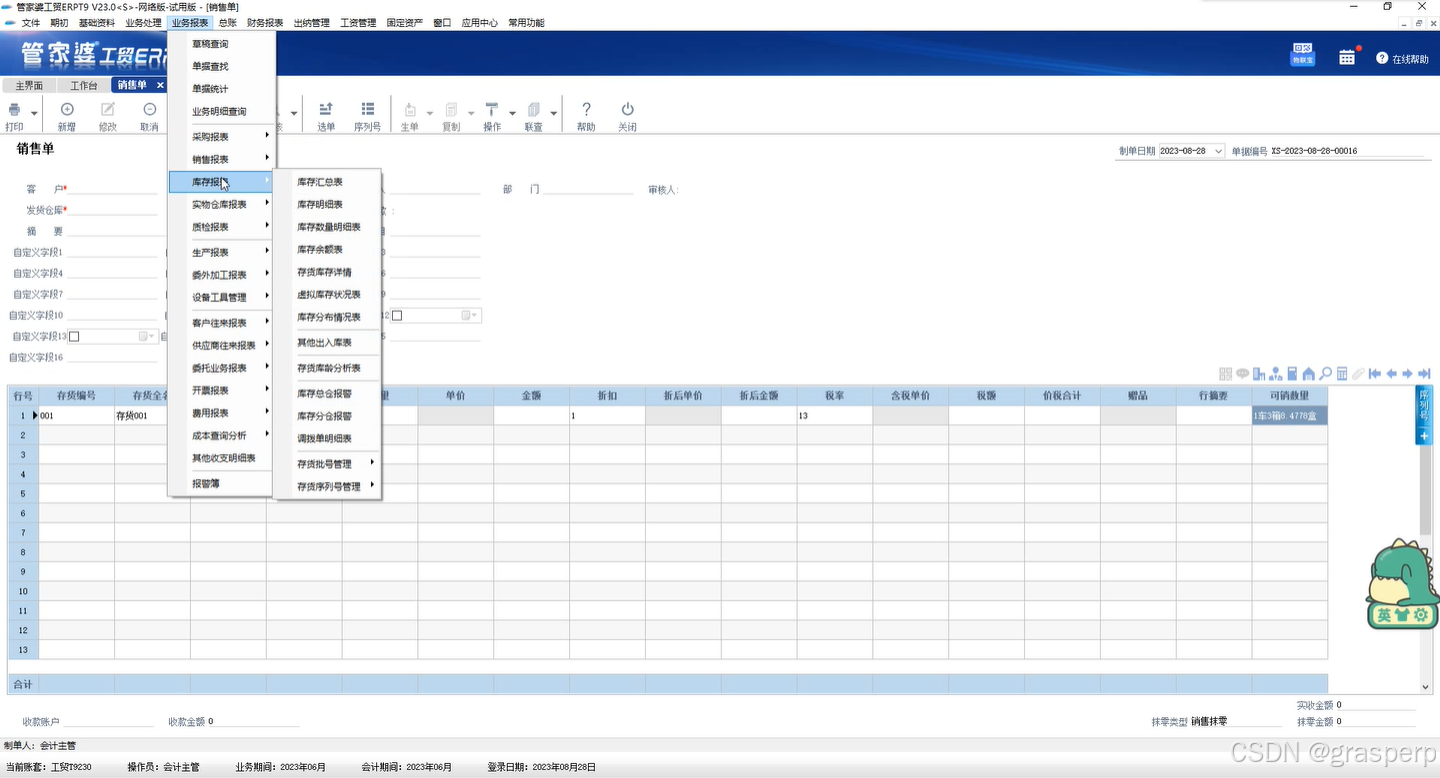The width and height of the screenshot is (1440, 778).
Task: Expand the 打印 dropdown arrow
Action: (x=34, y=114)
